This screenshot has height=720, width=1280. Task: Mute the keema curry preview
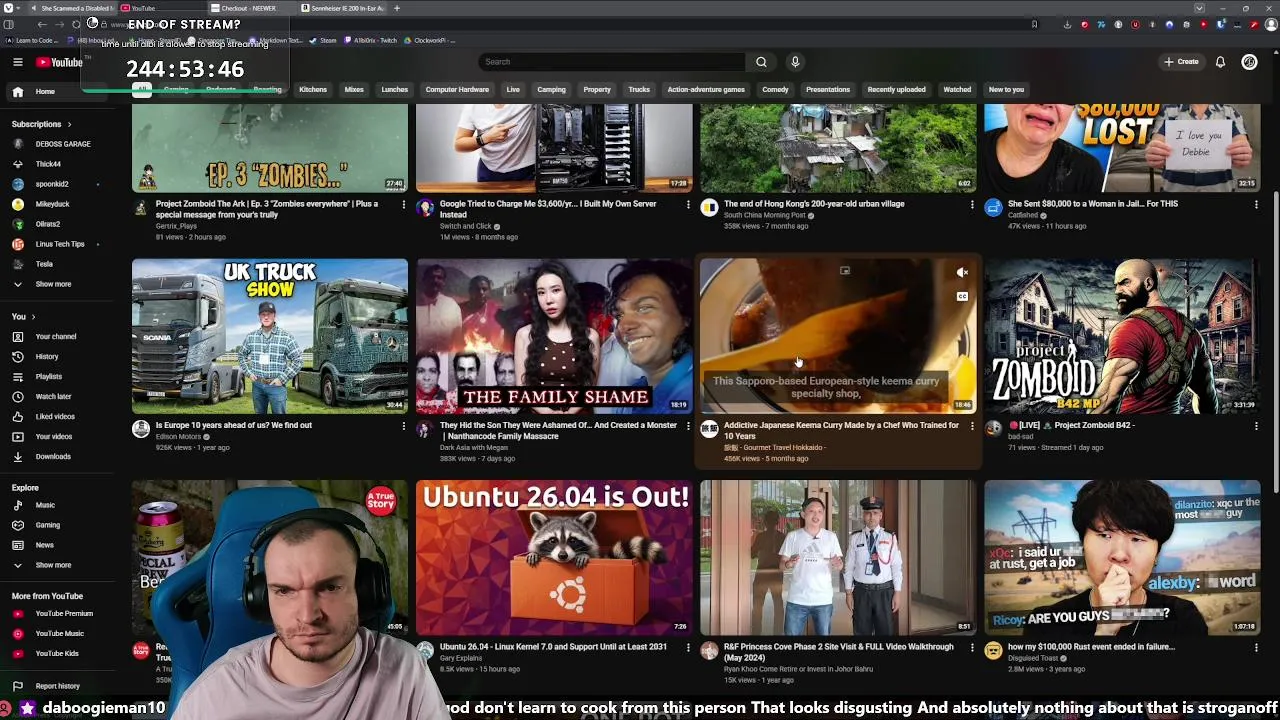tap(962, 272)
